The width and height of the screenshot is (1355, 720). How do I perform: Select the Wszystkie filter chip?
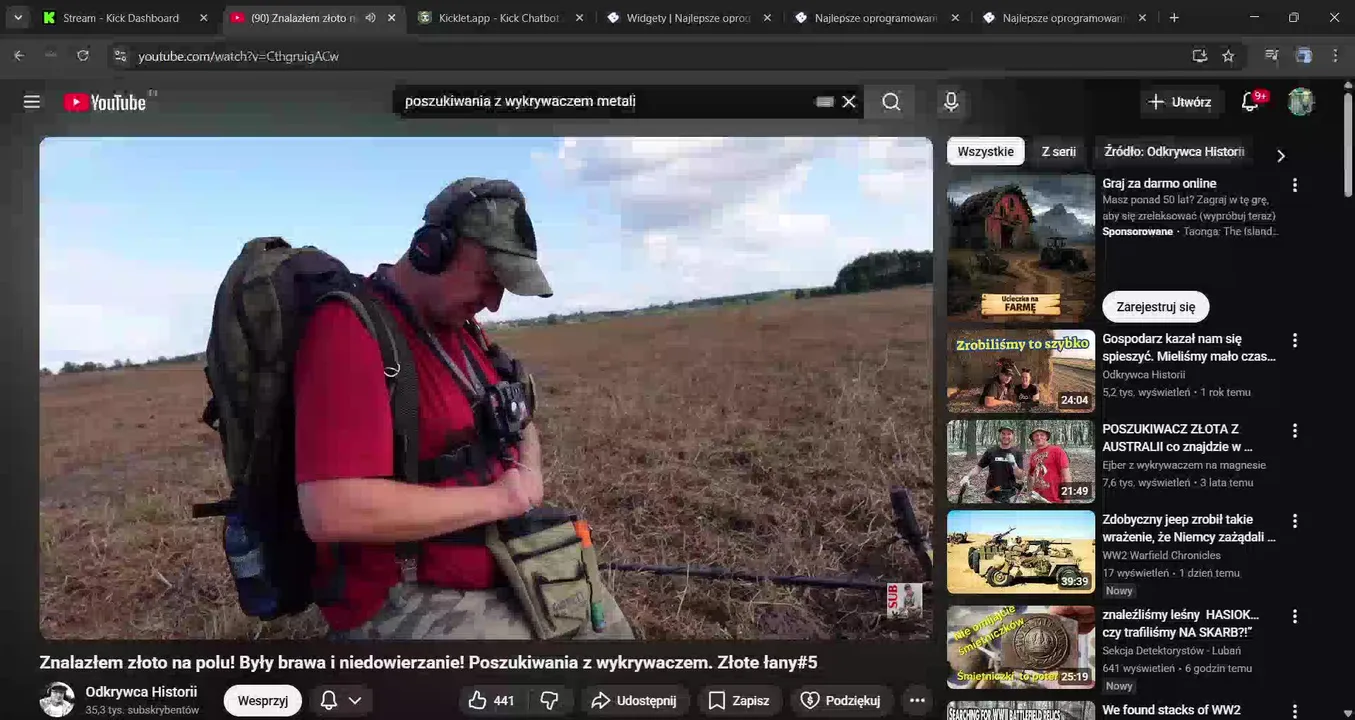coord(986,152)
